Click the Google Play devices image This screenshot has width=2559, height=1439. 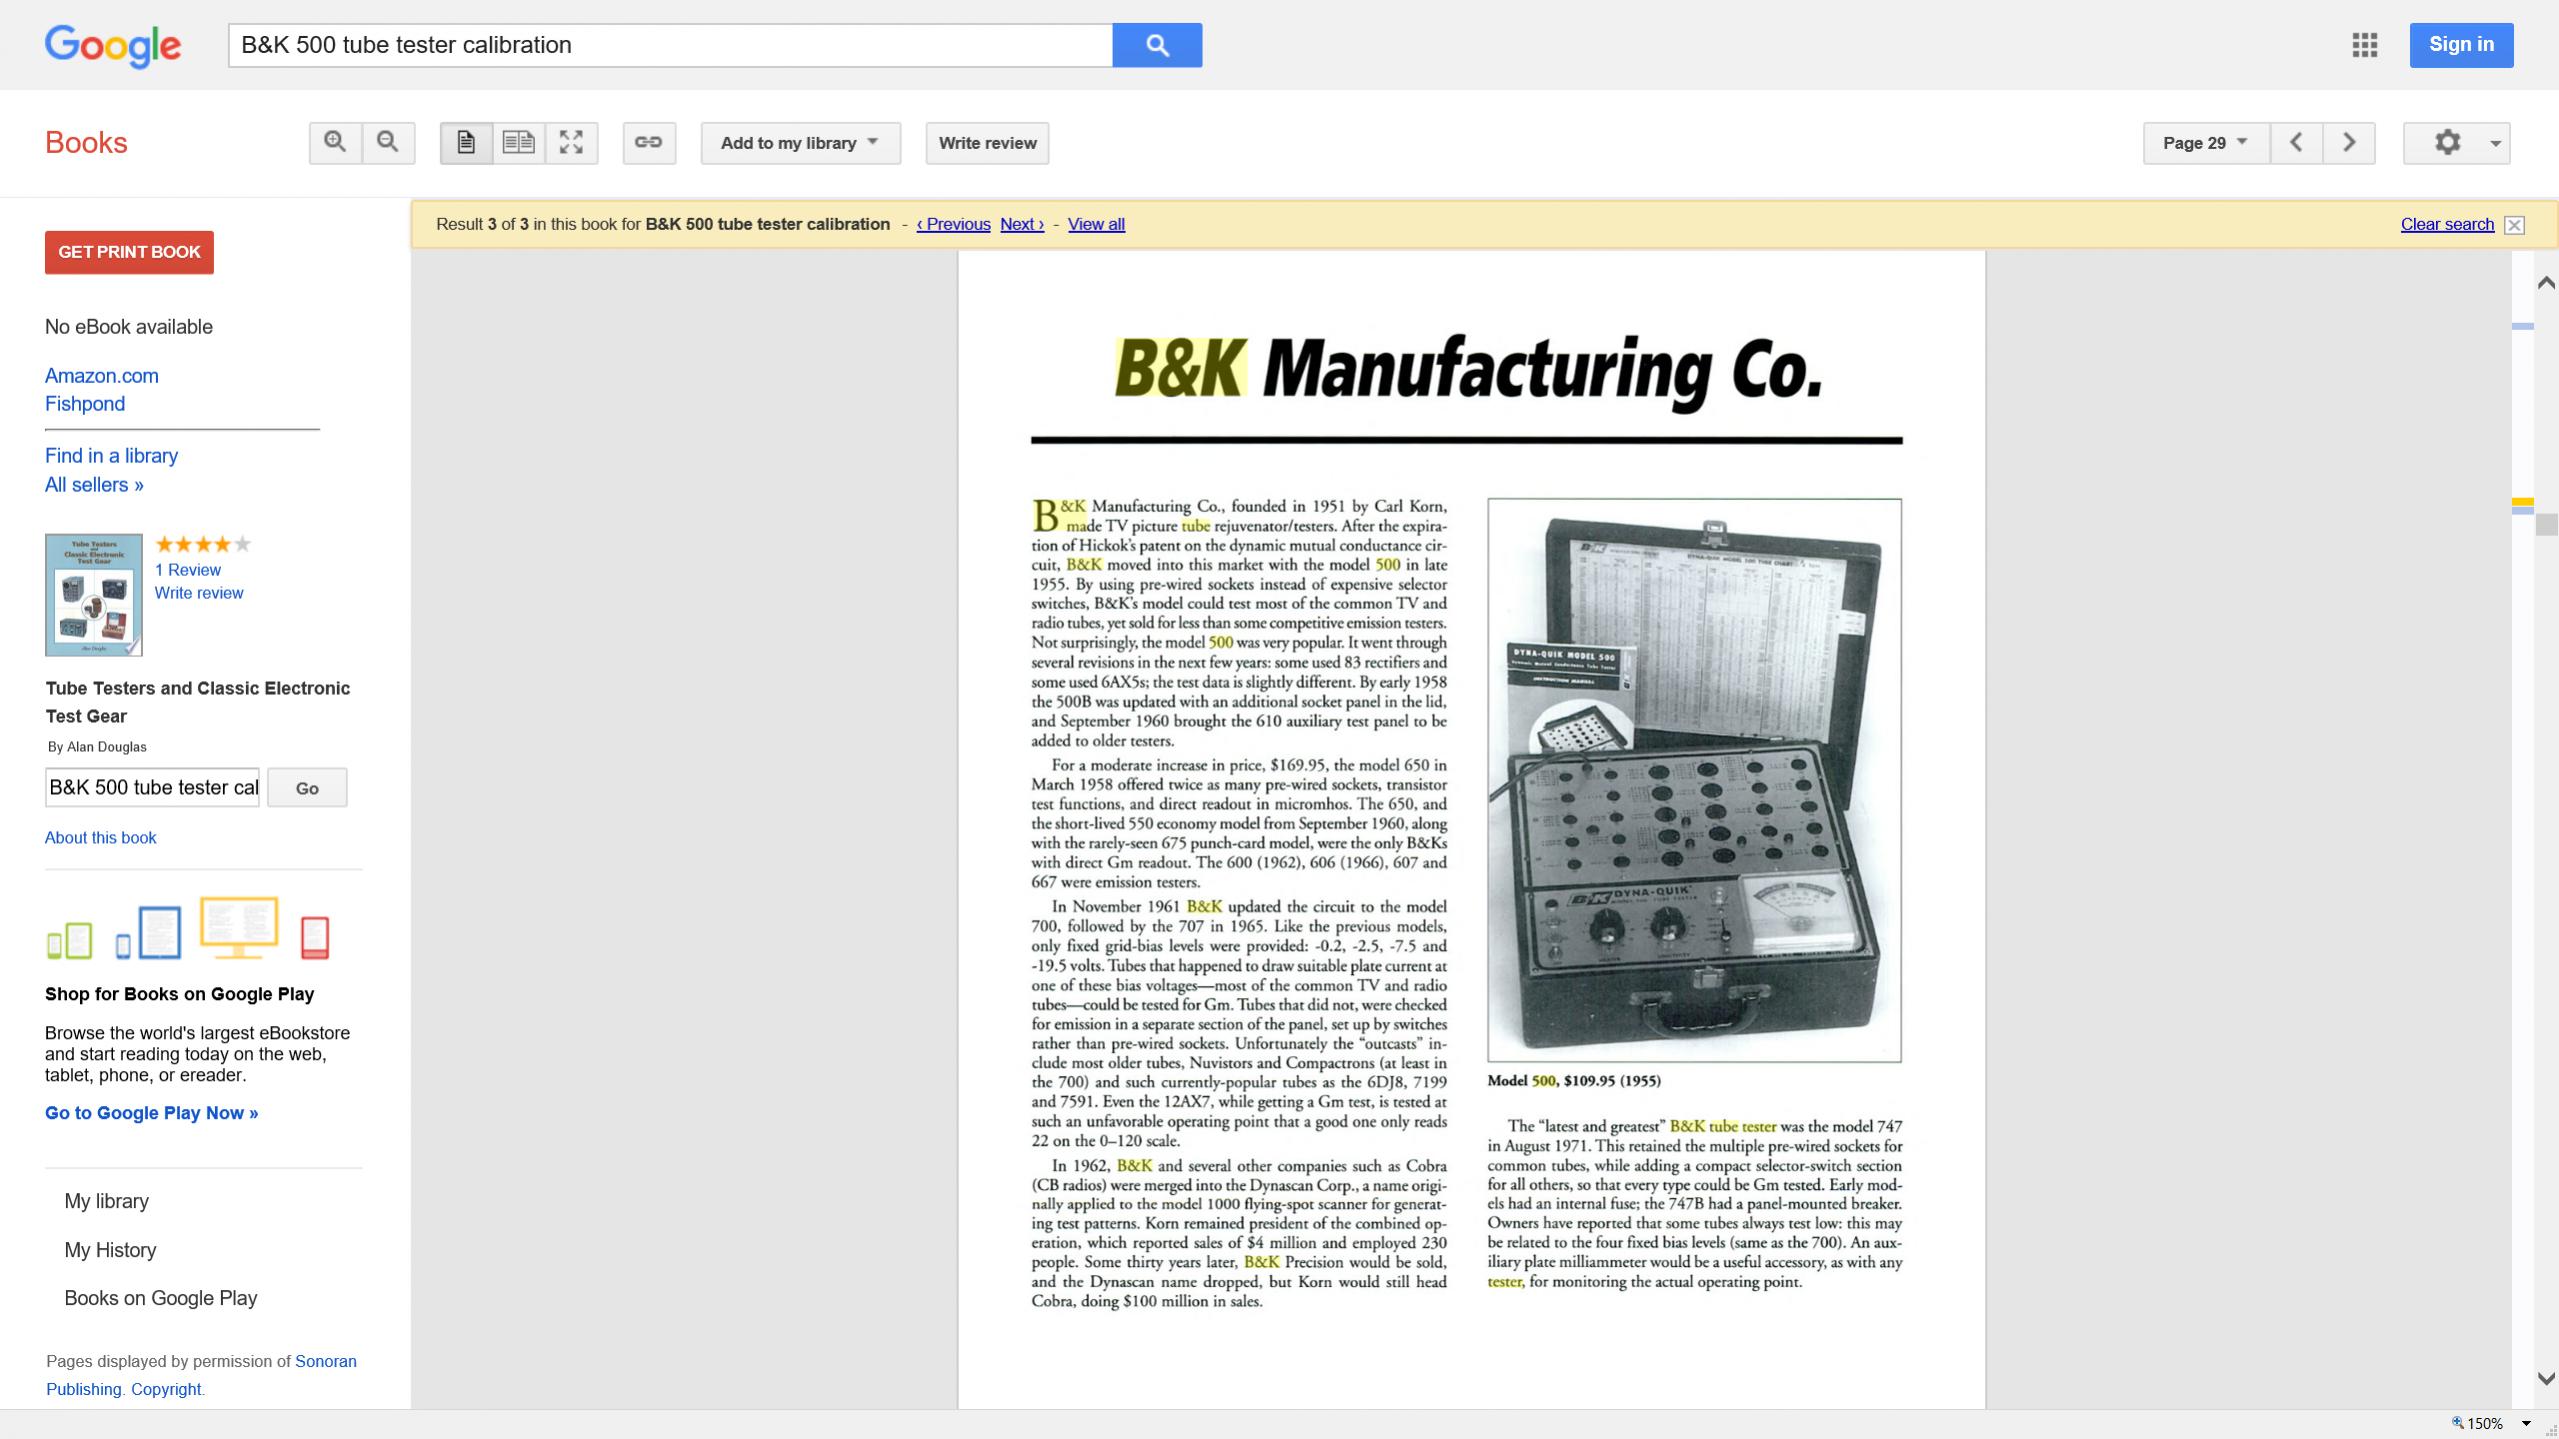[x=189, y=929]
